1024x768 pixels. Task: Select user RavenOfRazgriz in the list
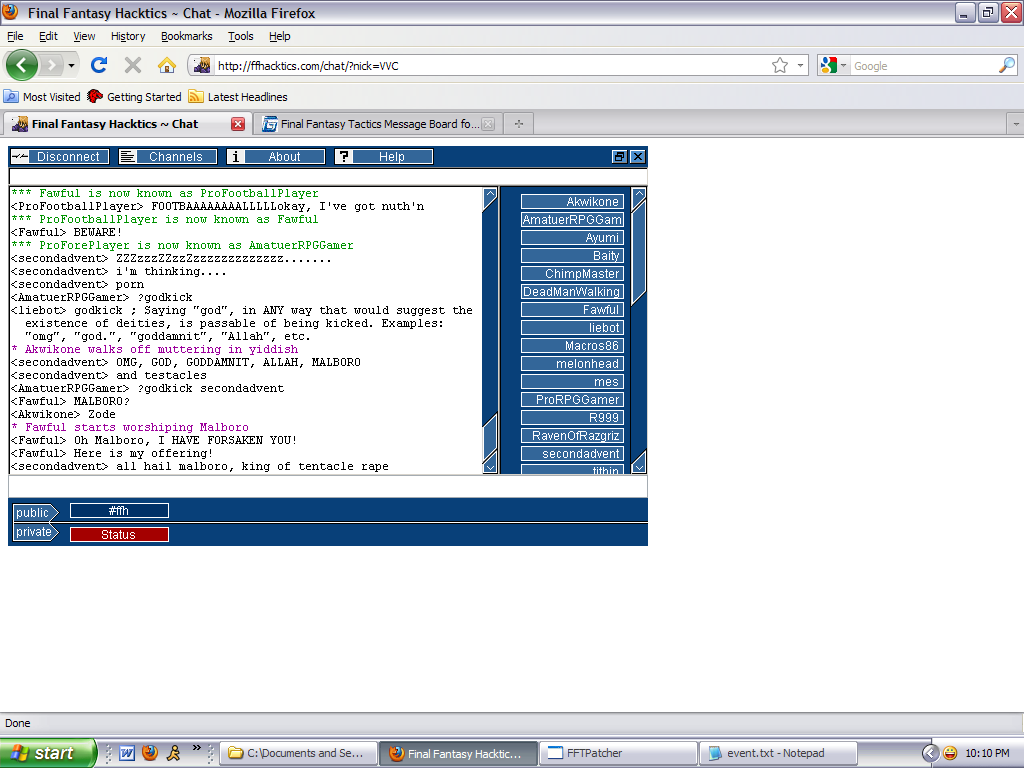(x=573, y=435)
